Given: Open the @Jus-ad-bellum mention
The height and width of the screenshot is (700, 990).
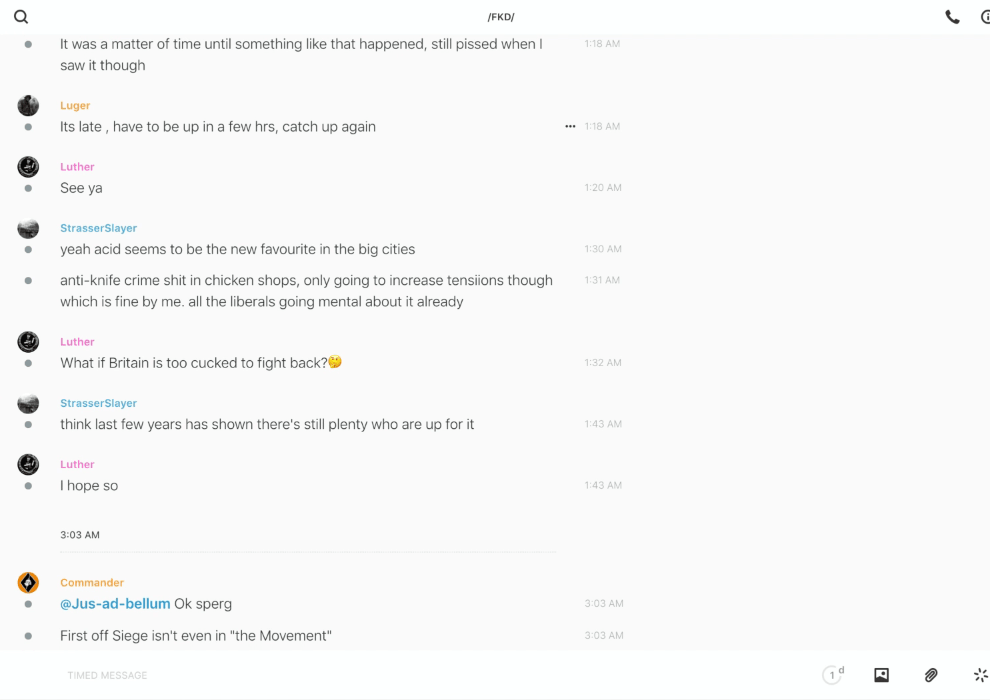Looking at the screenshot, I should (115, 604).
